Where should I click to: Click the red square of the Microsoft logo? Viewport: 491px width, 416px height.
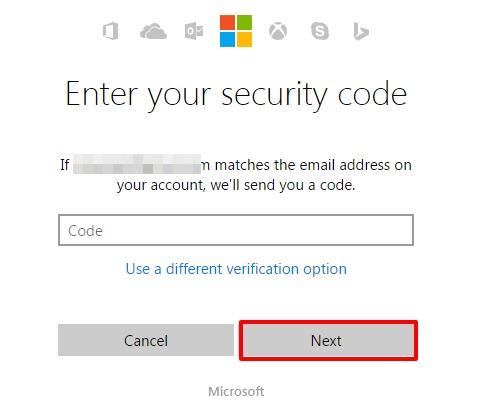tap(227, 22)
